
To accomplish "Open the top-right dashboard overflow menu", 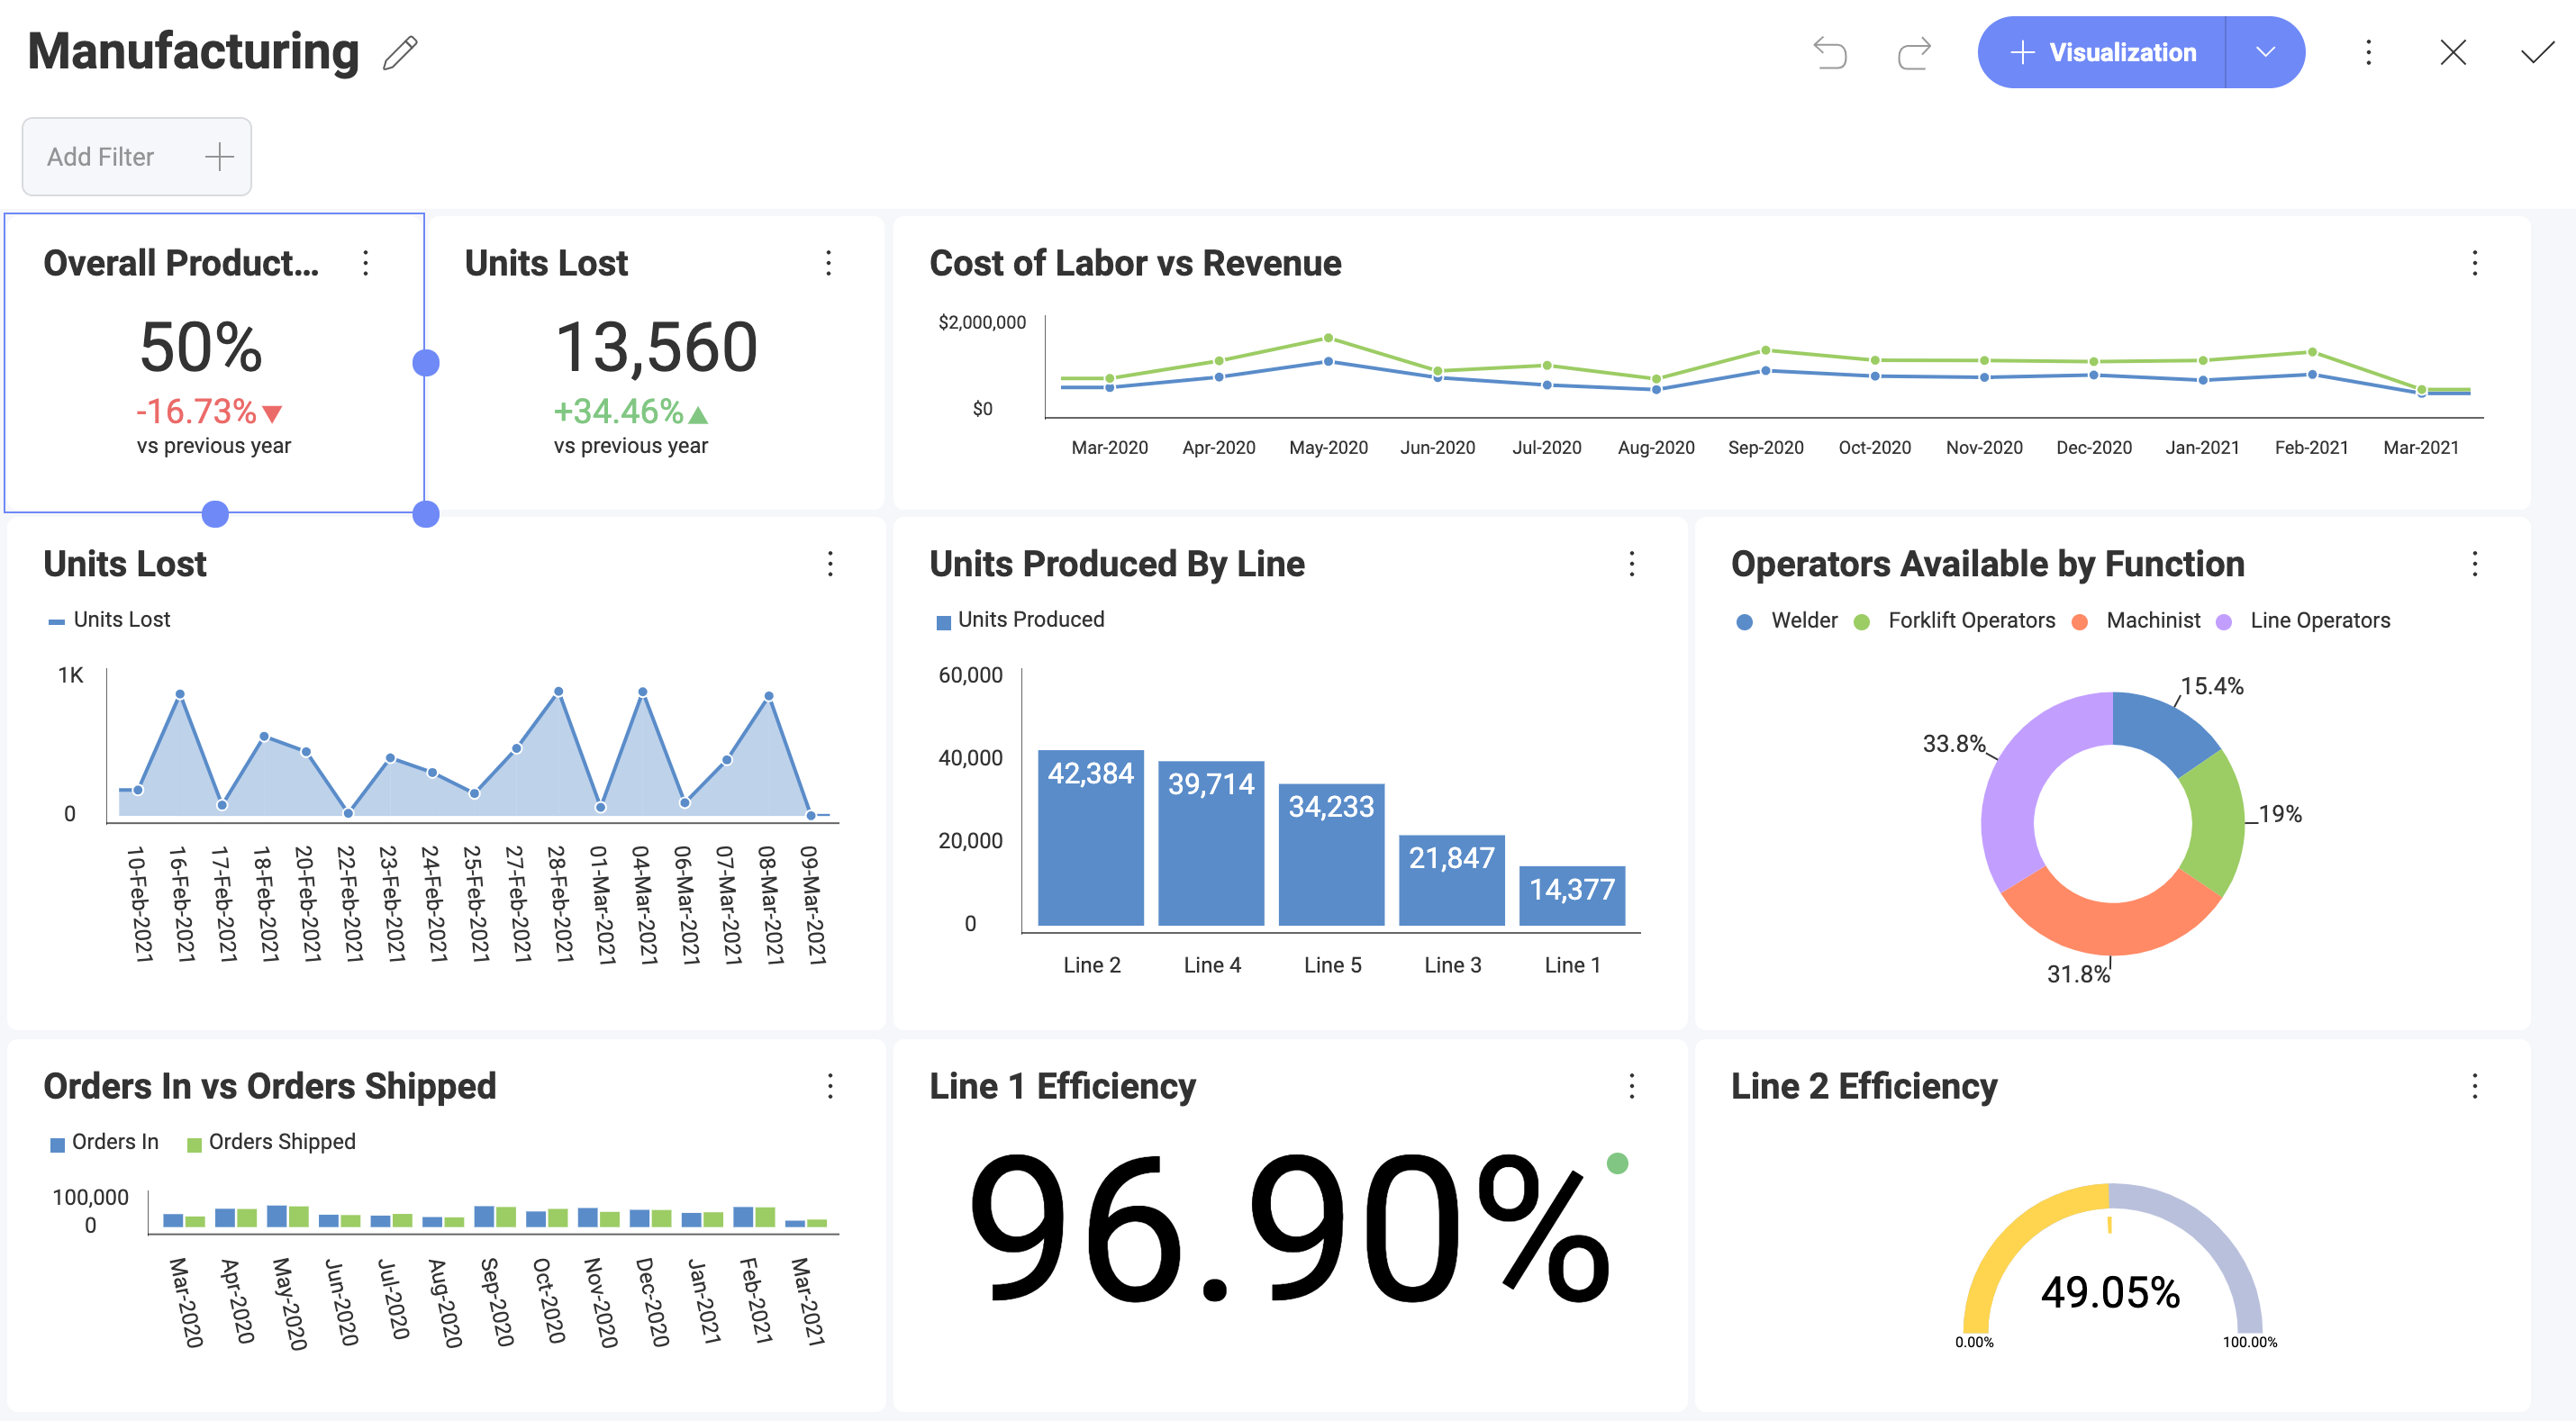I will pyautogui.click(x=2369, y=53).
